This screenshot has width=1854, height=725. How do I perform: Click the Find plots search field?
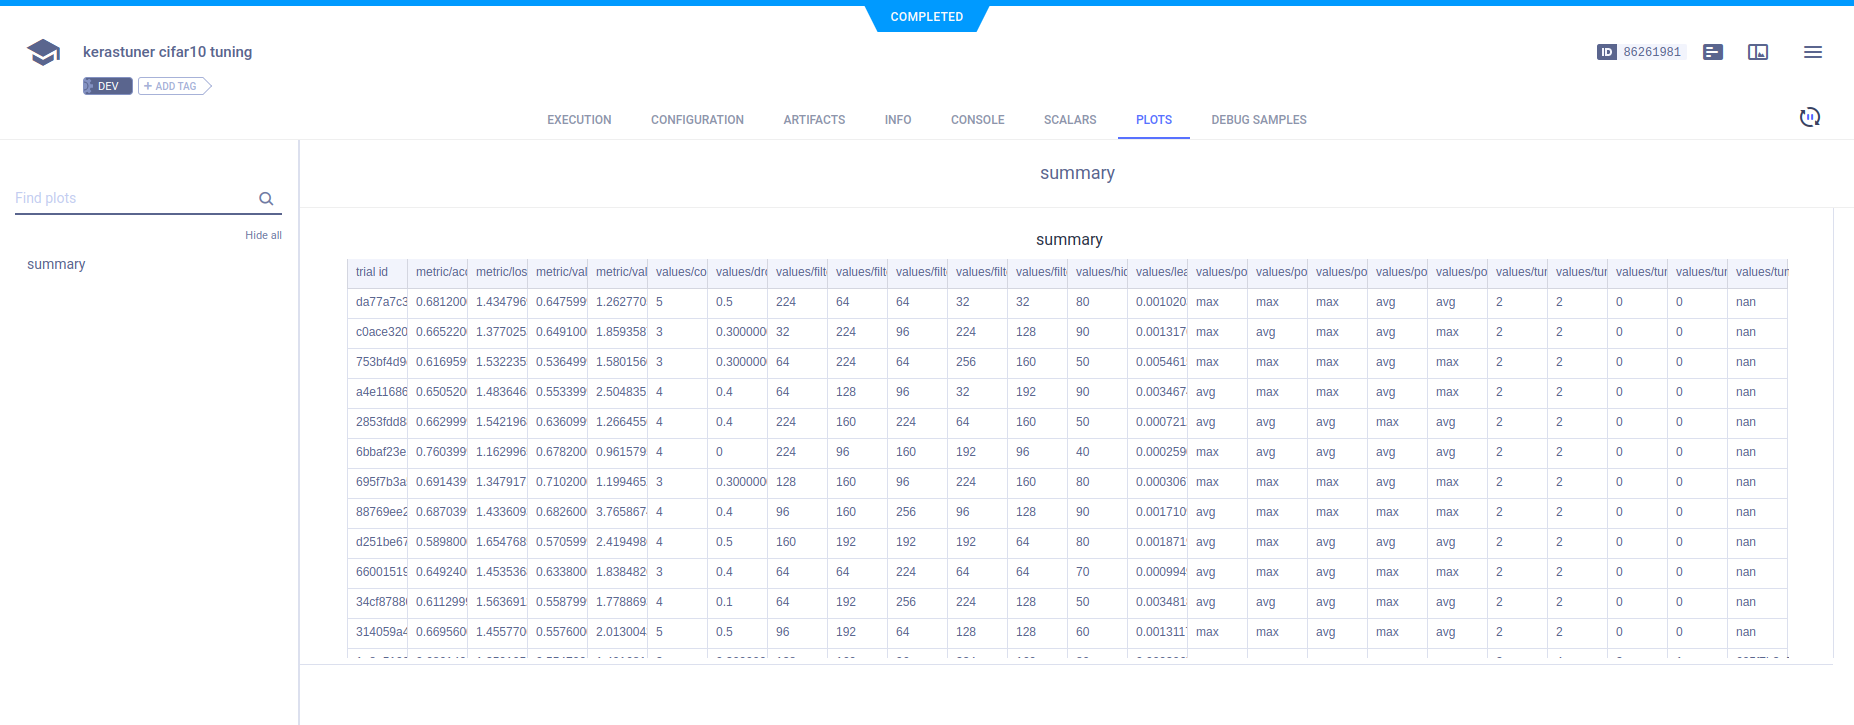click(135, 198)
